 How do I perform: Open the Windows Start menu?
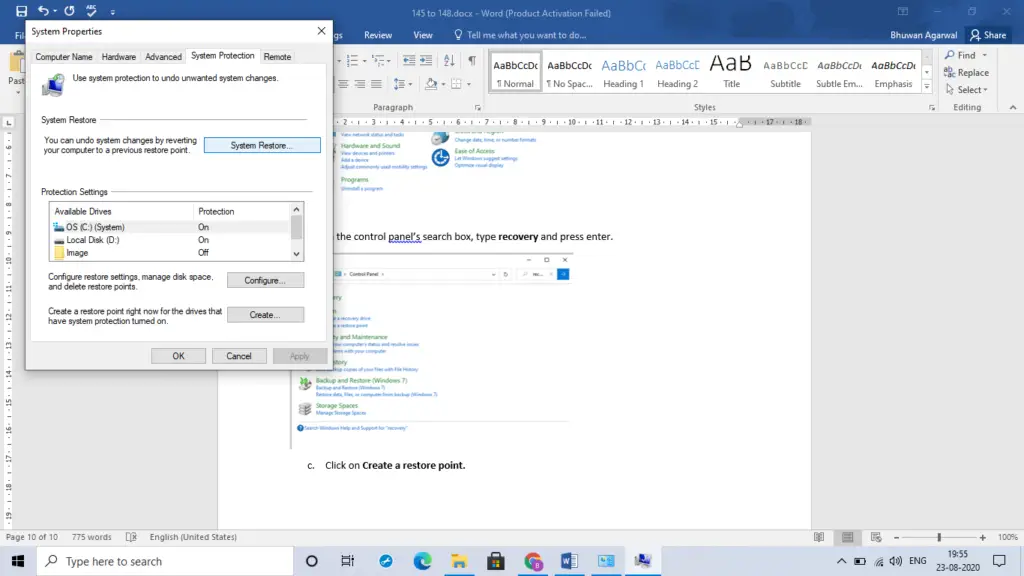[x=18, y=561]
